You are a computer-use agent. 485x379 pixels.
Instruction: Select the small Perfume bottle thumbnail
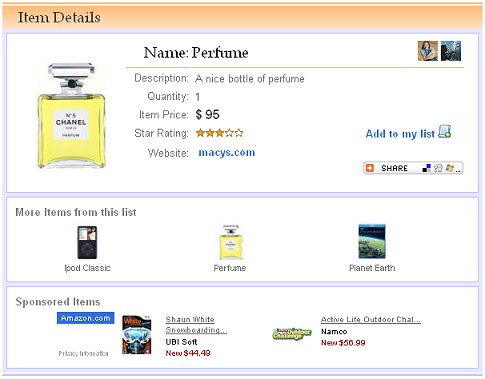[x=231, y=242]
